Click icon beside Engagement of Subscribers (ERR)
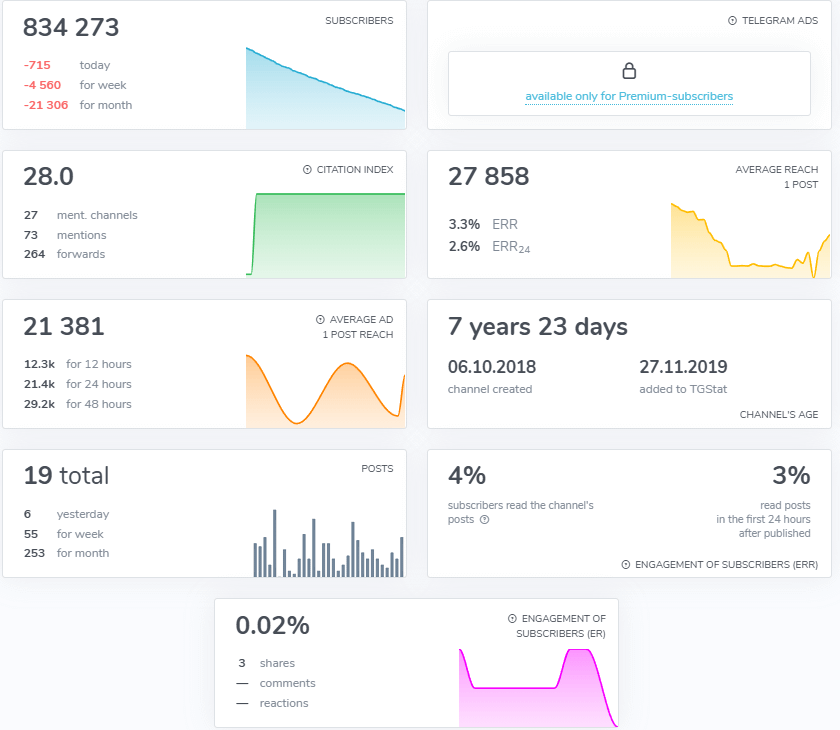This screenshot has height=730, width=840. (626, 565)
